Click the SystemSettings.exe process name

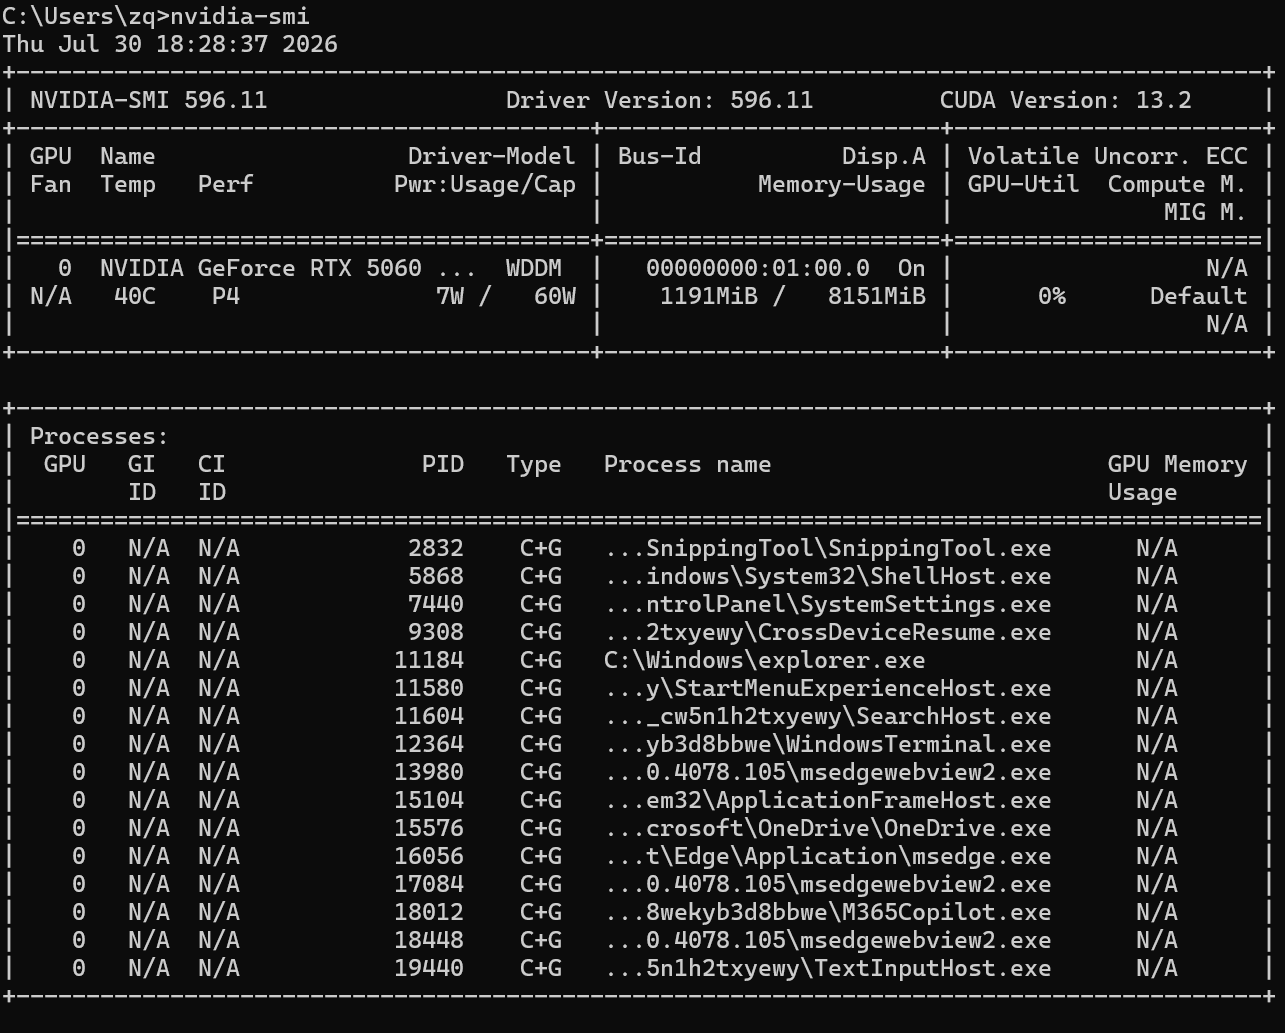pyautogui.click(x=828, y=604)
